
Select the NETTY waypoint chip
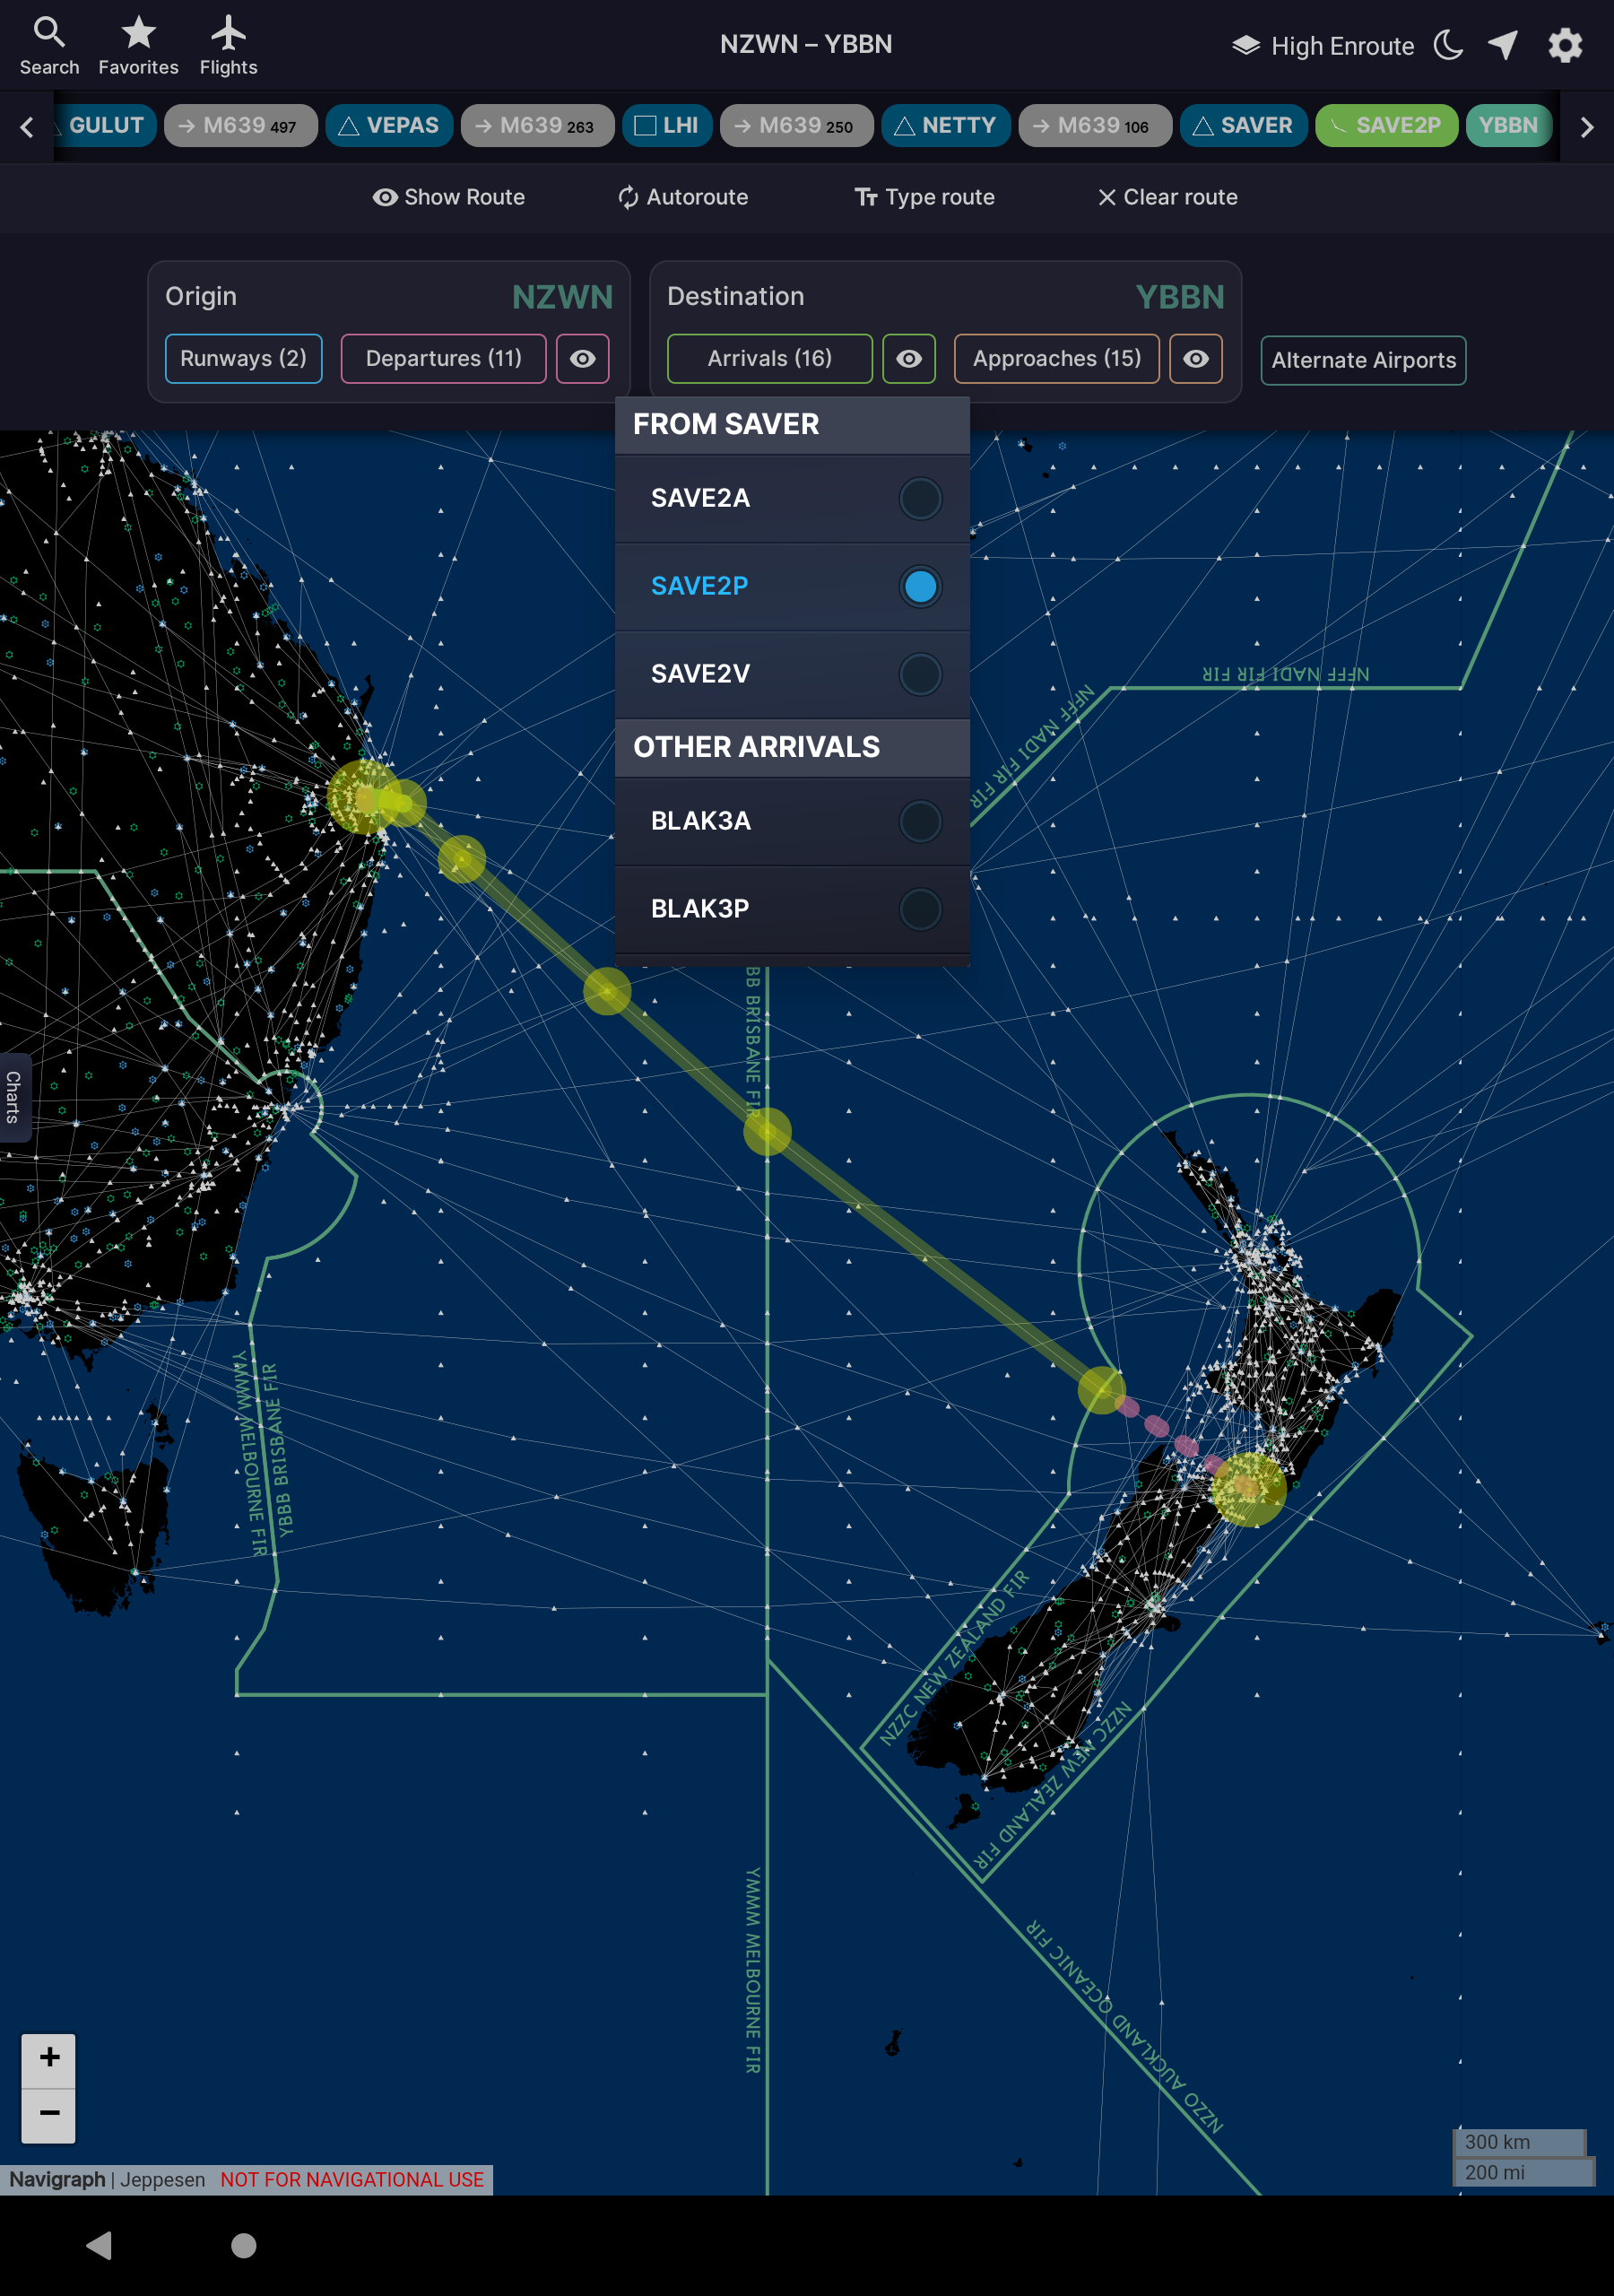pyautogui.click(x=945, y=126)
